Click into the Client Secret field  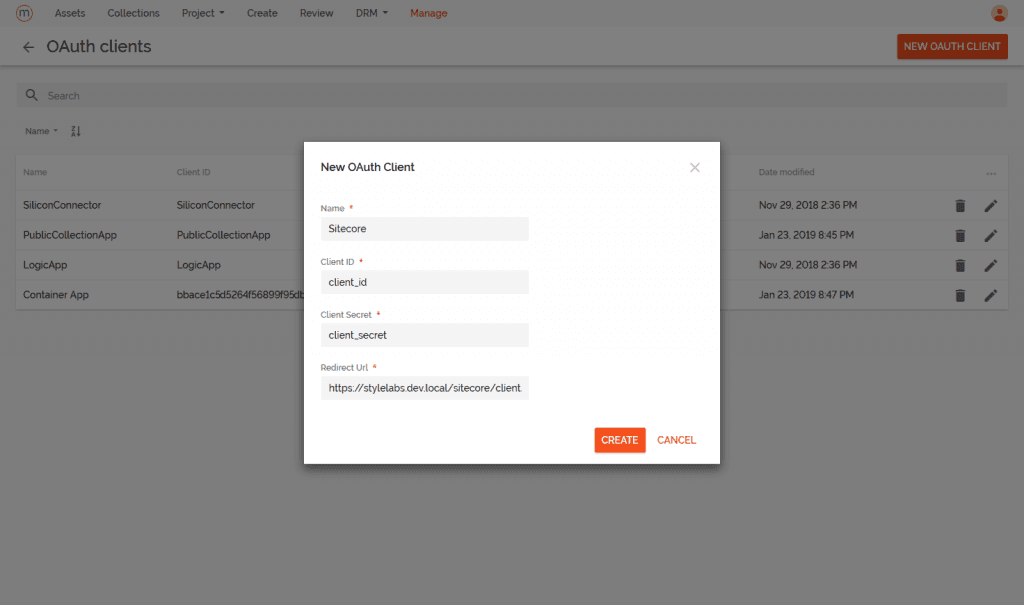click(424, 335)
